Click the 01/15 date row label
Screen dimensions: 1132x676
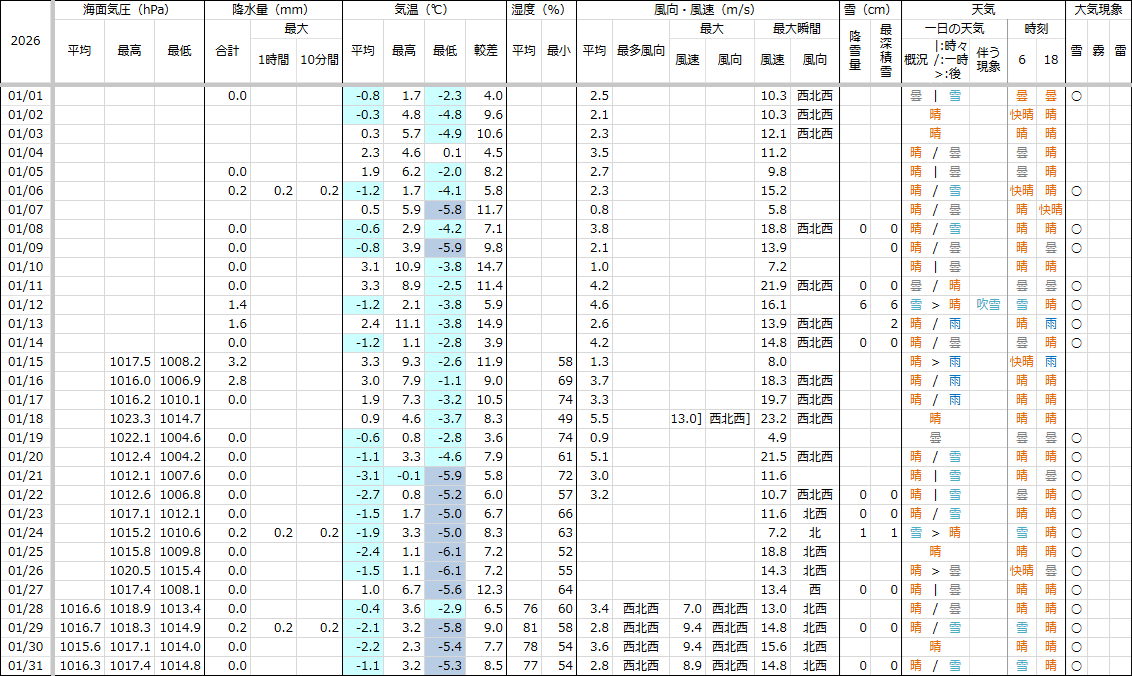(x=26, y=362)
